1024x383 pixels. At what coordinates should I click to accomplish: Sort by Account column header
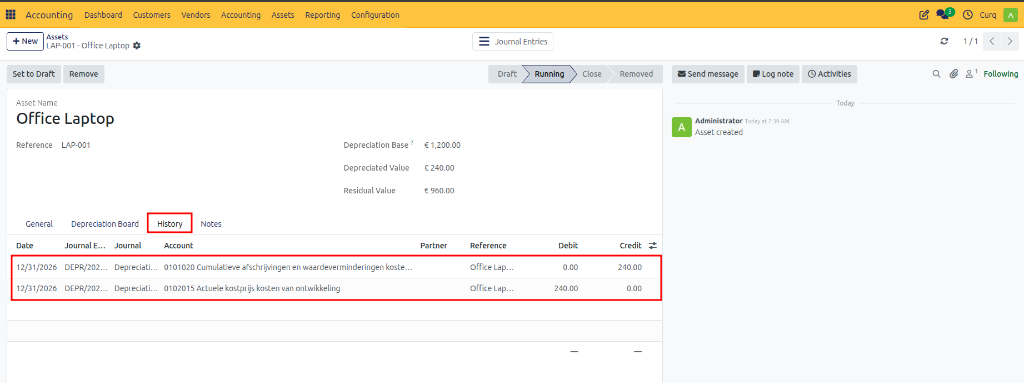pyautogui.click(x=178, y=246)
